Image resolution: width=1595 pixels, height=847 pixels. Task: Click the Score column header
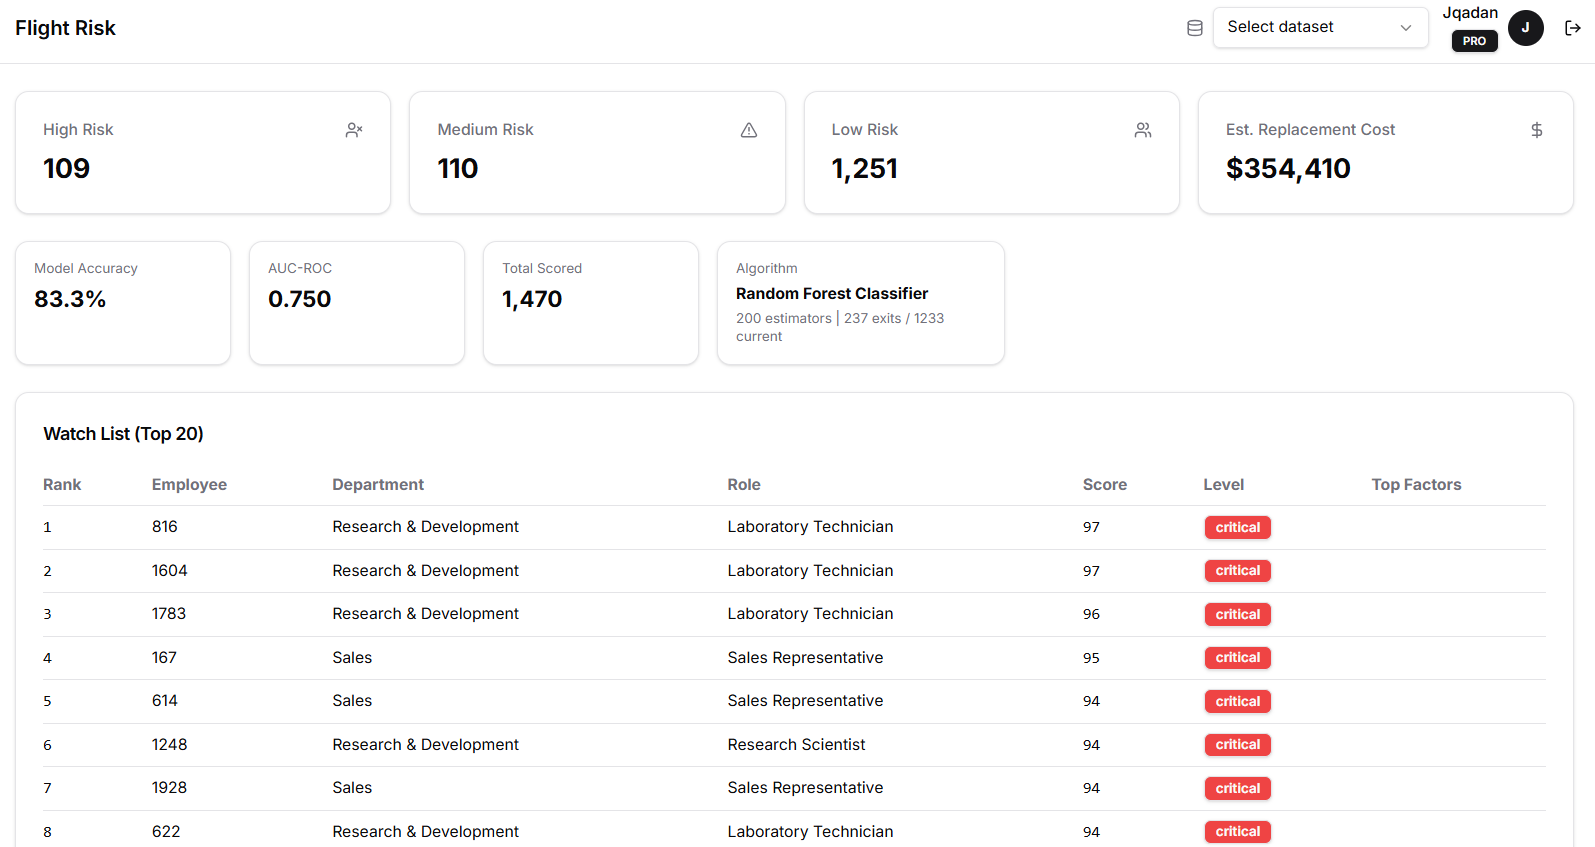tap(1105, 484)
